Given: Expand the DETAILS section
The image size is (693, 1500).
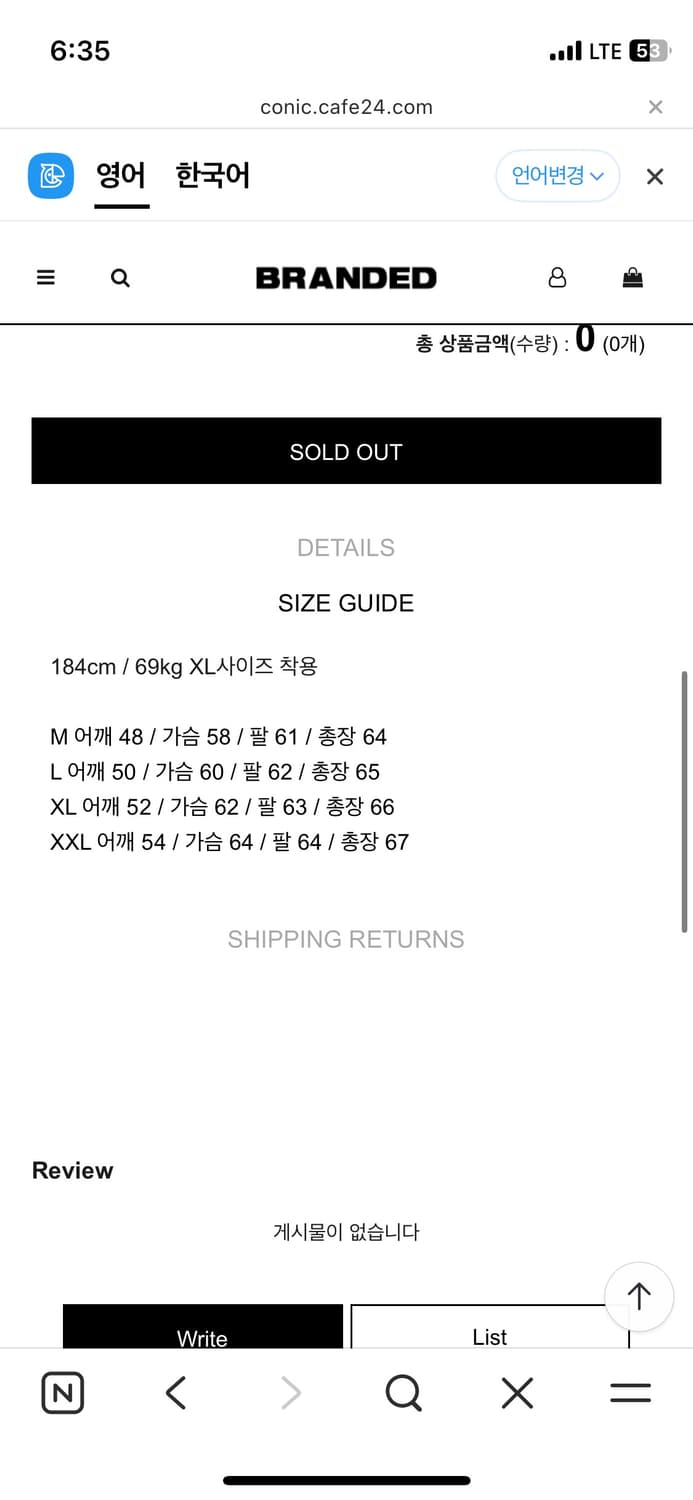Looking at the screenshot, I should tap(346, 548).
